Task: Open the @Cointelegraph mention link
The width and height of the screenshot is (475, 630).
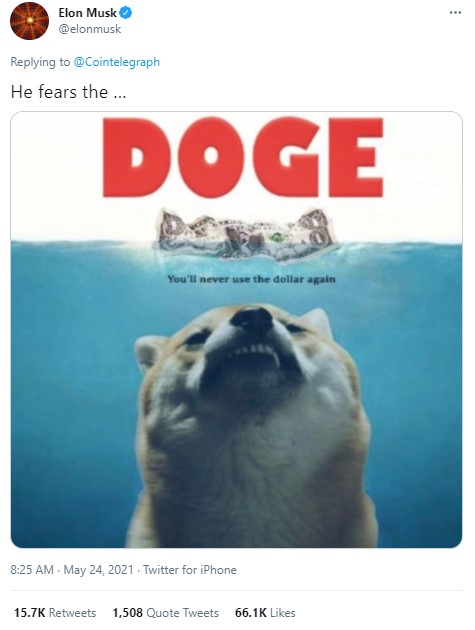Action: click(117, 62)
